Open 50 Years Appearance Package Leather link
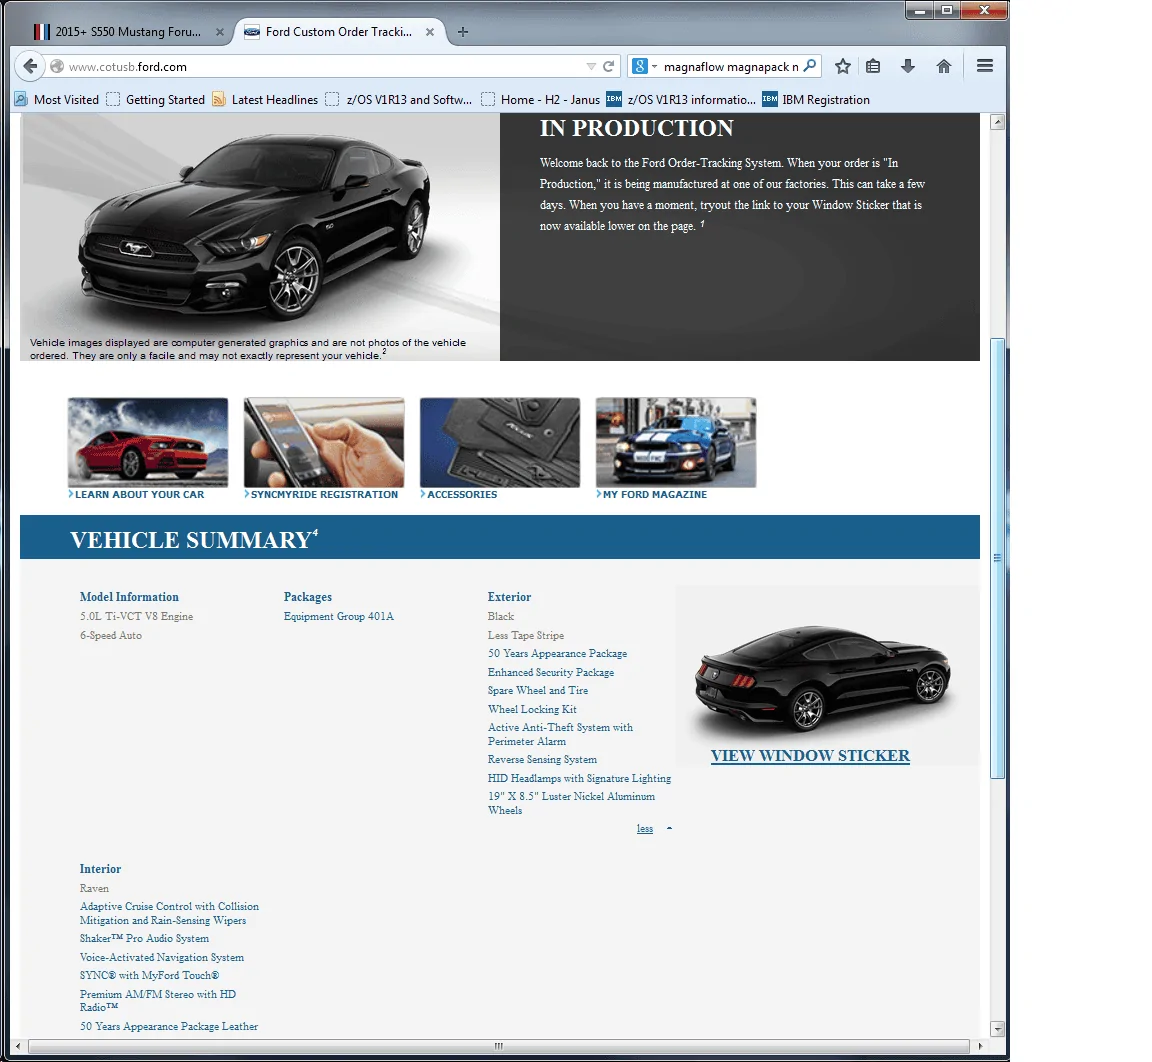 pyautogui.click(x=169, y=1026)
